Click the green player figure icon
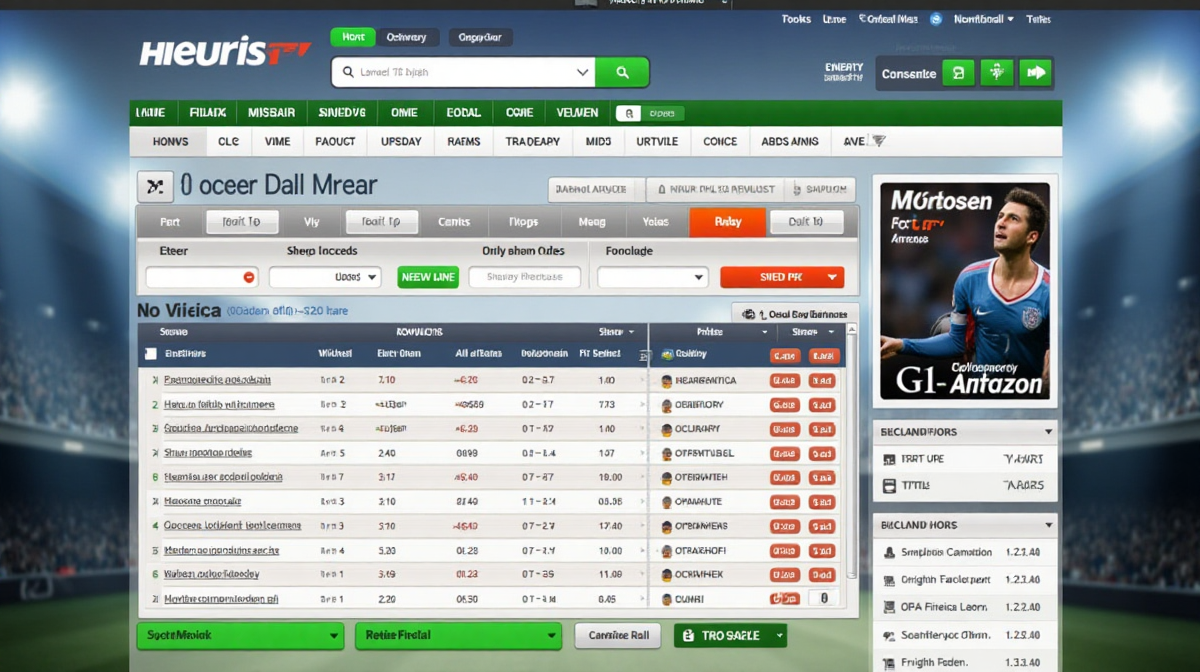Image resolution: width=1200 pixels, height=672 pixels. (x=997, y=73)
